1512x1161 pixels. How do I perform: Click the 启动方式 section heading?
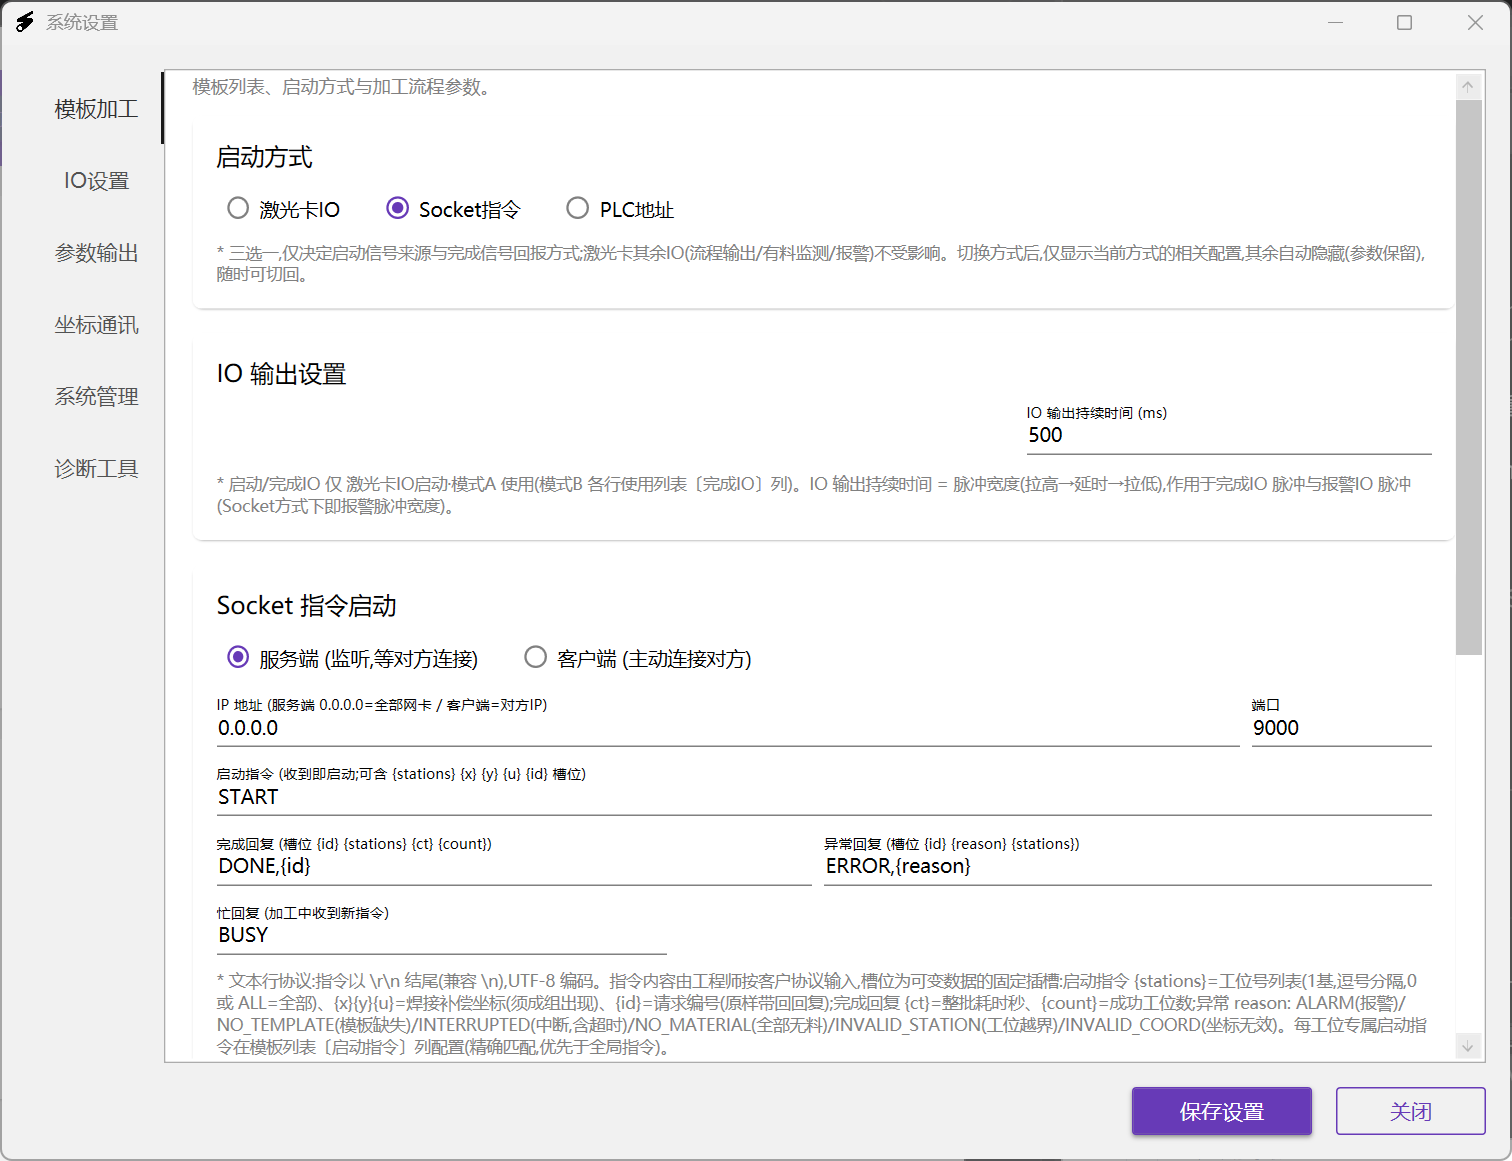(264, 157)
